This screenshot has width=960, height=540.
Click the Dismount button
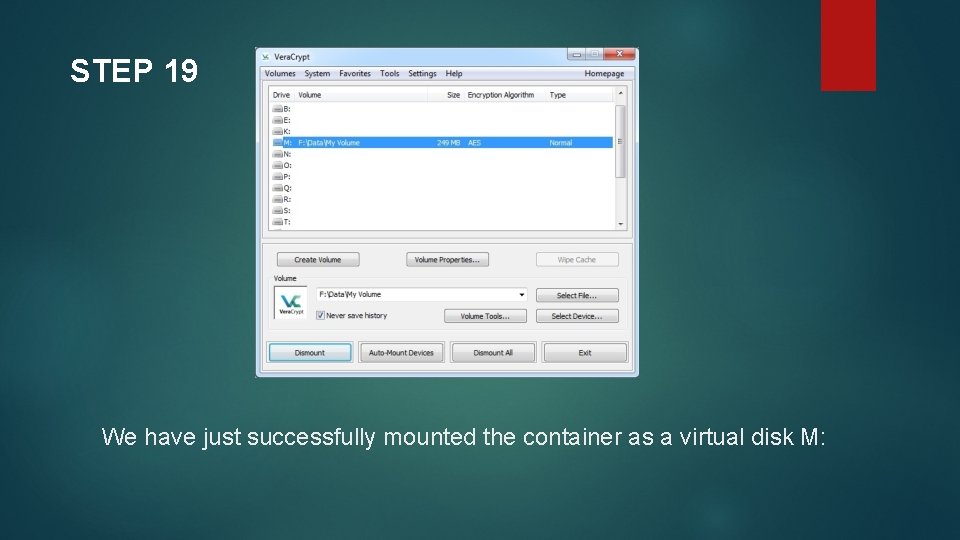(x=310, y=353)
